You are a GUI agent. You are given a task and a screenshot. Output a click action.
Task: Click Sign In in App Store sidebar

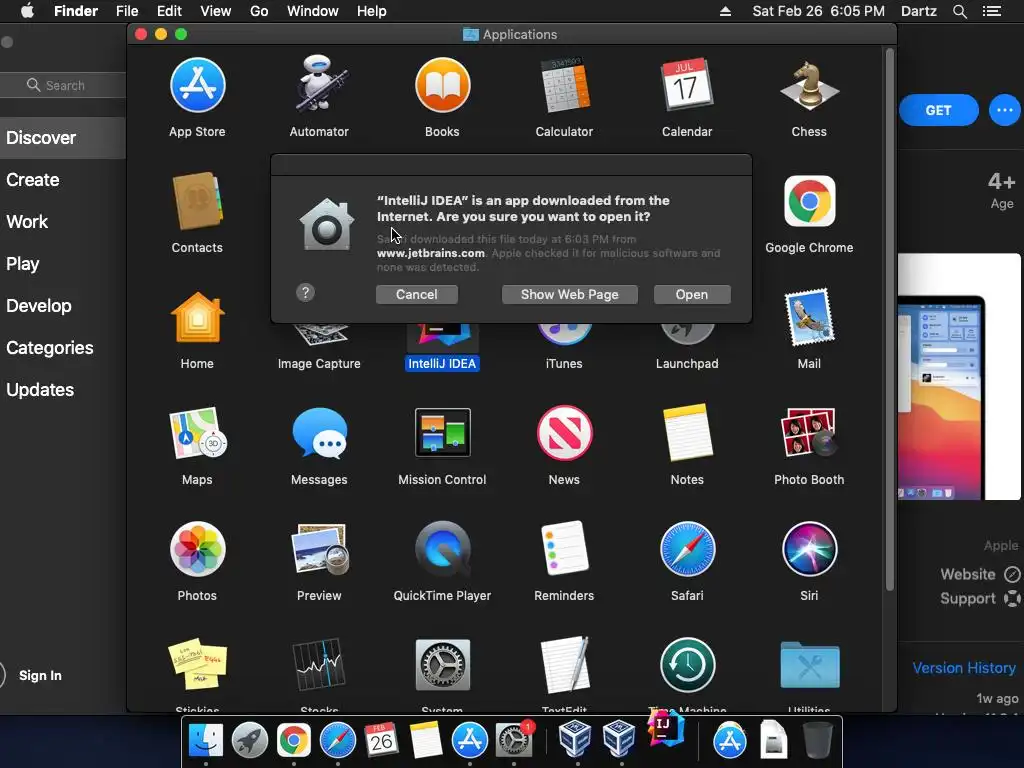(40, 675)
